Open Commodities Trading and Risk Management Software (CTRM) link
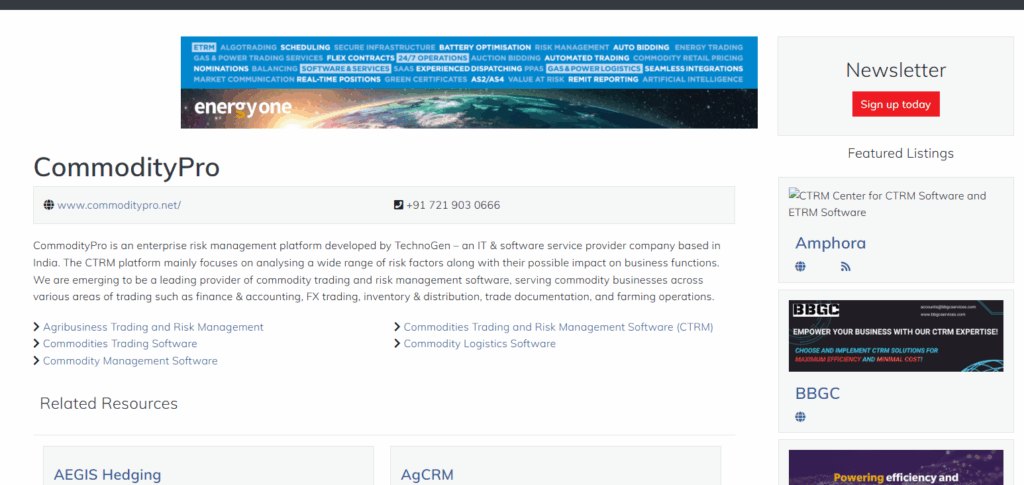Viewport: 1024px width, 485px height. pyautogui.click(x=558, y=327)
